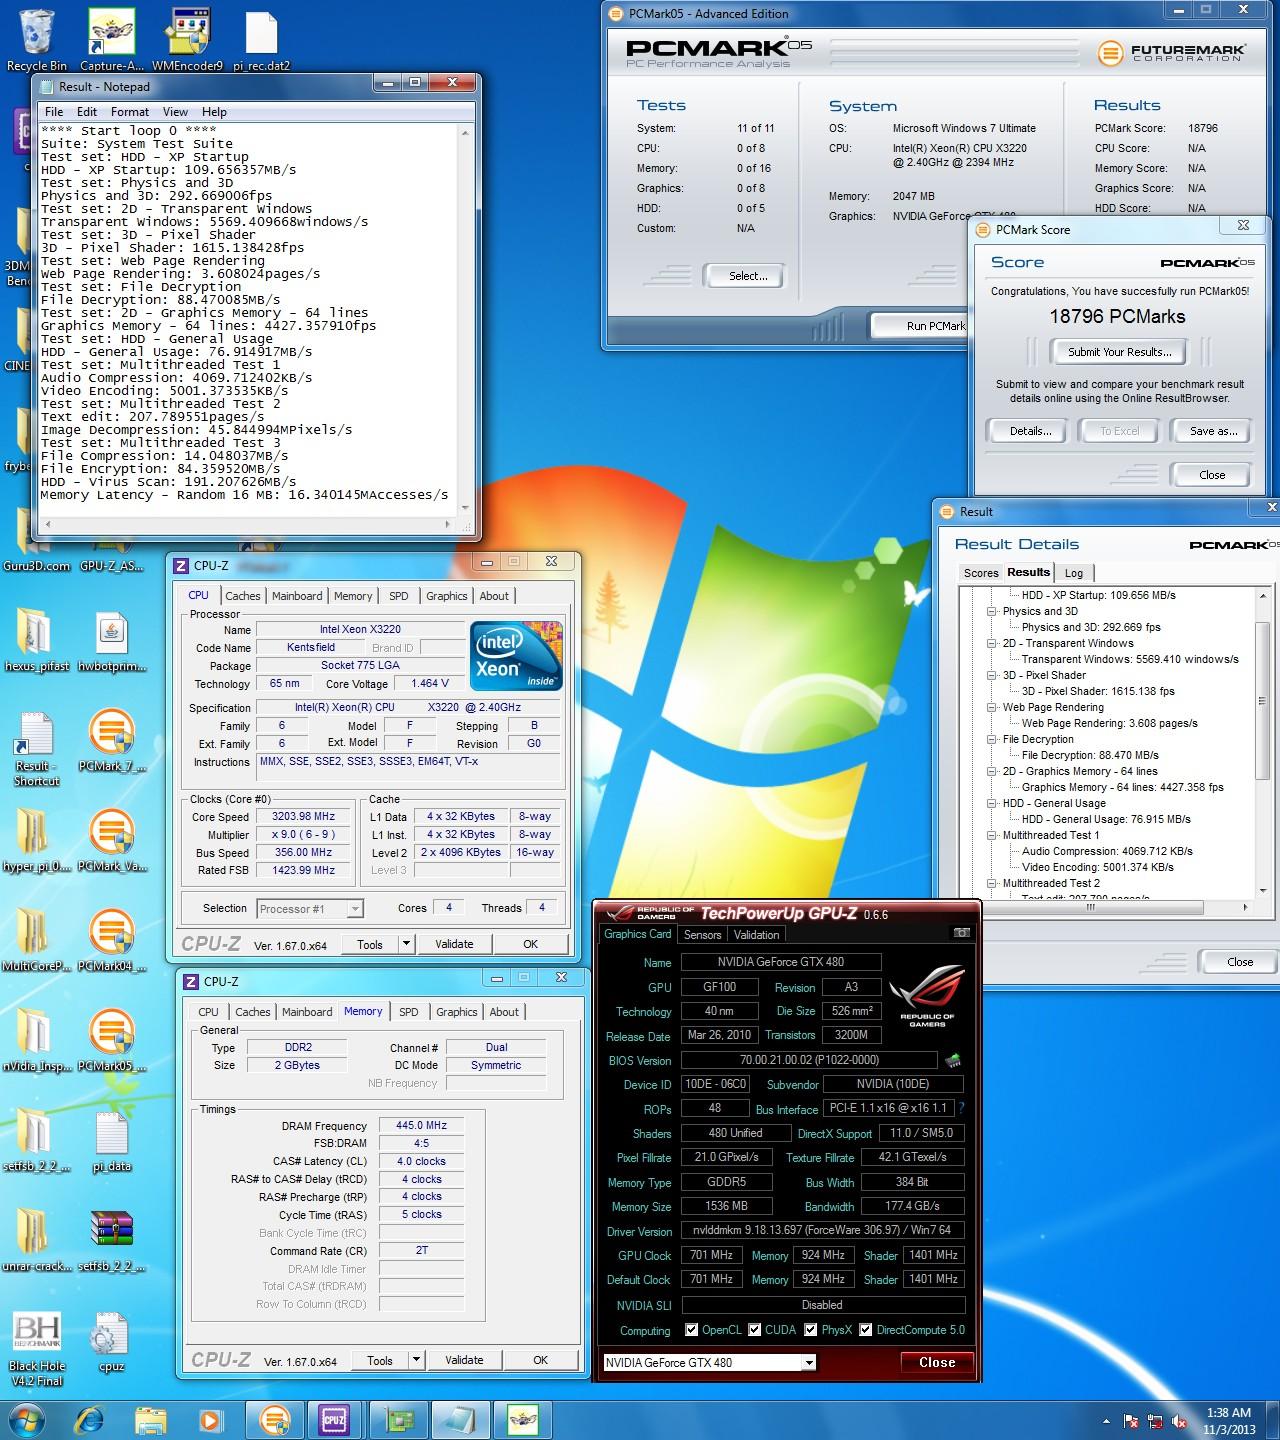Click the Details... button in PCMark Score

1030,431
